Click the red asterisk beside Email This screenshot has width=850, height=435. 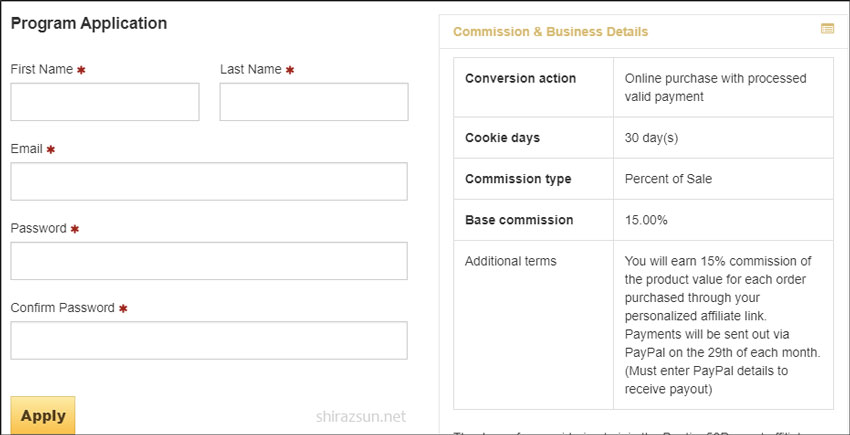(51, 150)
